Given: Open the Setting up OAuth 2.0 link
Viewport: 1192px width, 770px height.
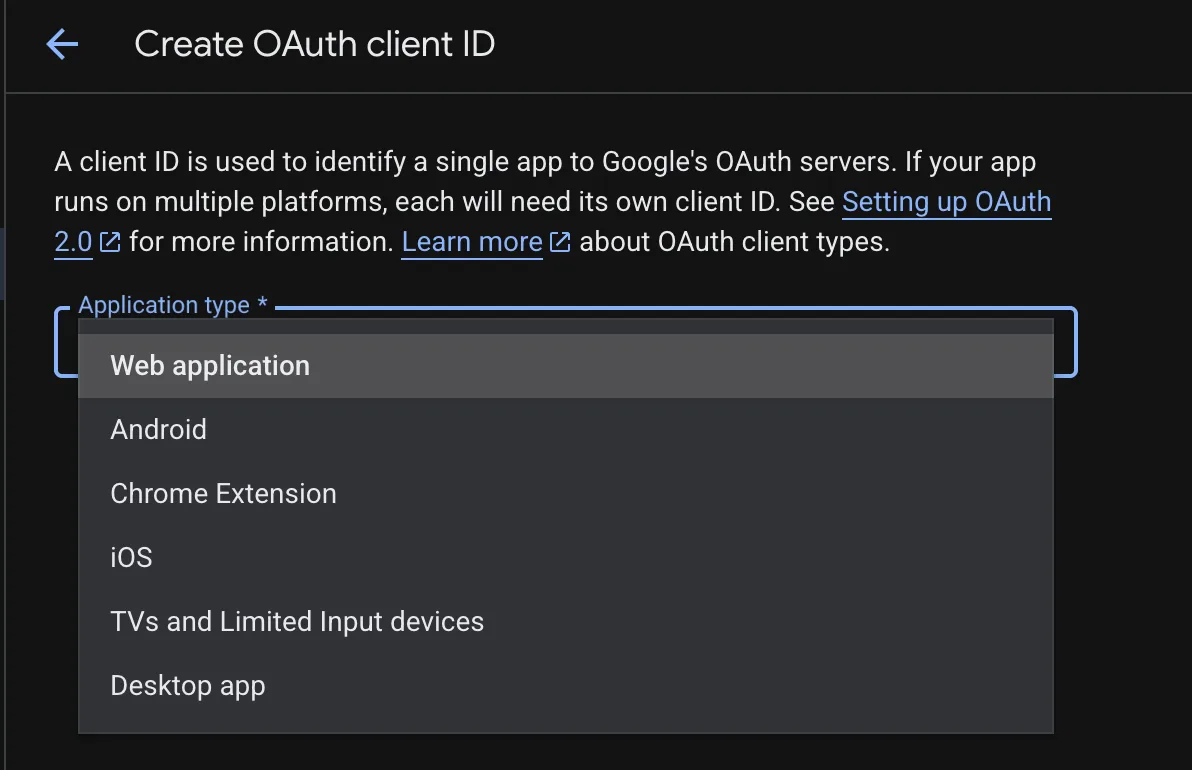Looking at the screenshot, I should pos(946,202).
